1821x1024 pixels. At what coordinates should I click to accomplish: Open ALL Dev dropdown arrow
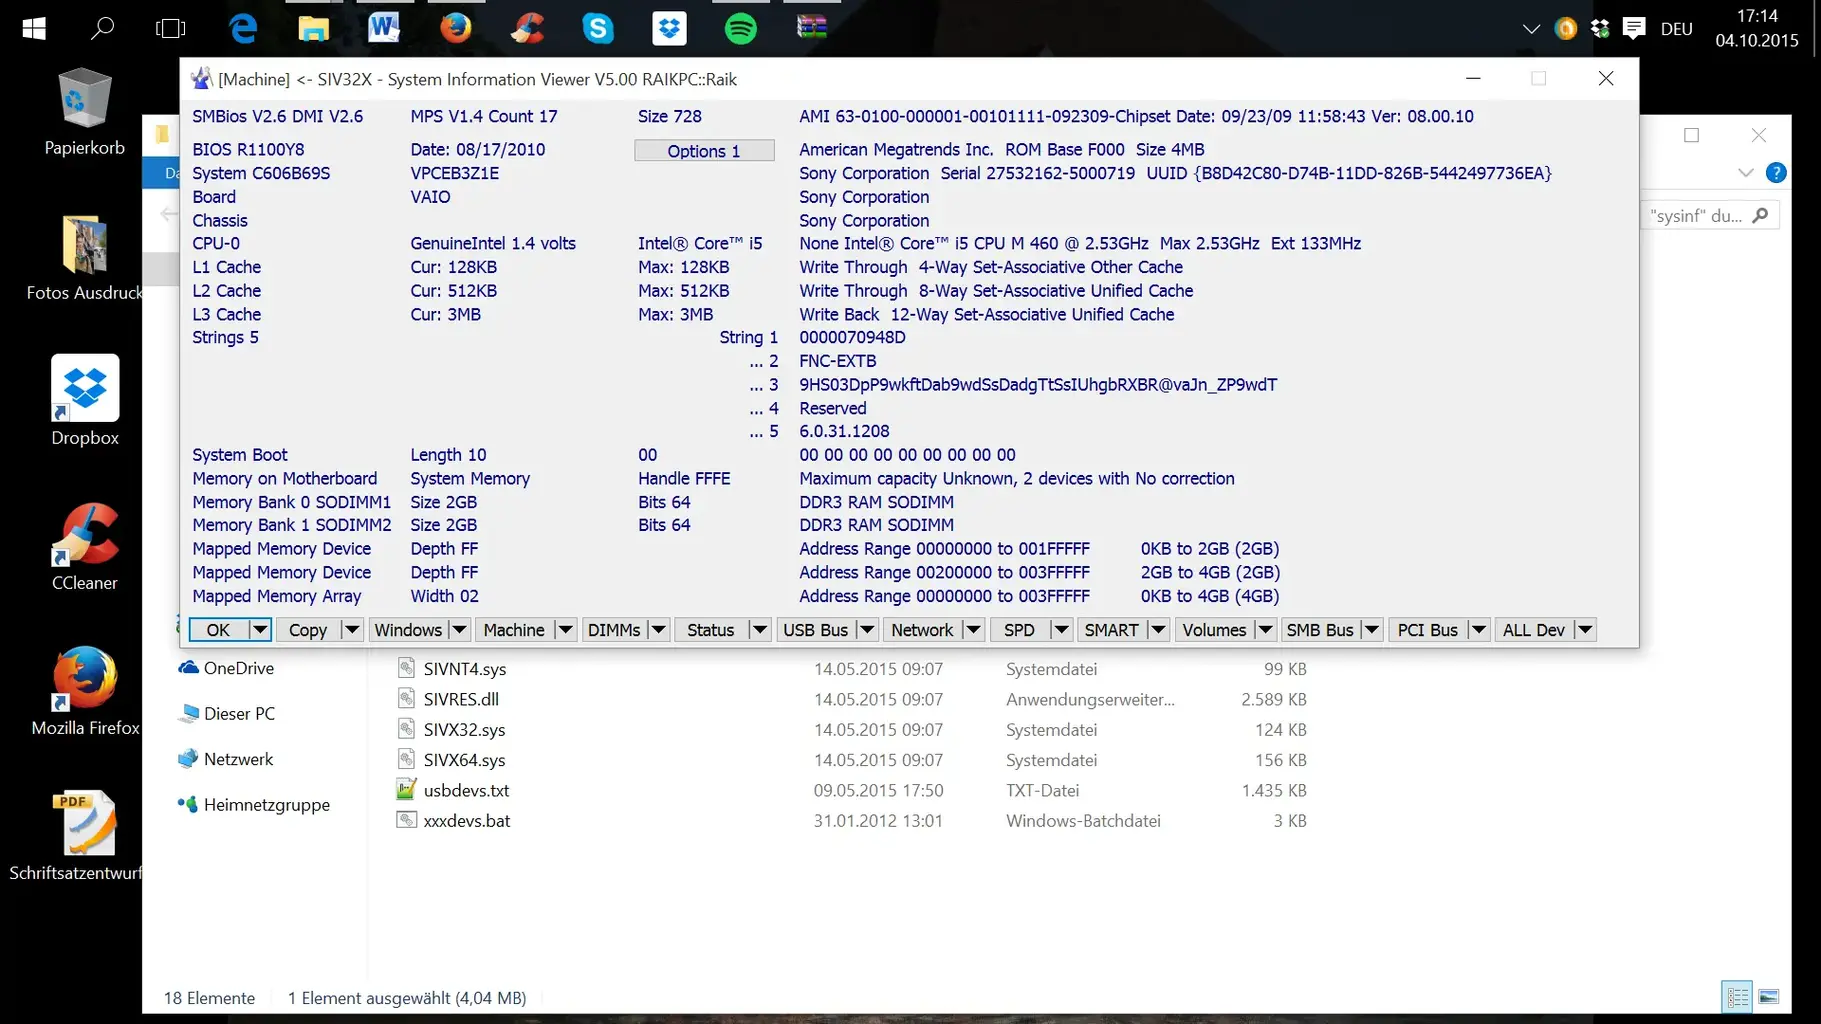coord(1585,630)
